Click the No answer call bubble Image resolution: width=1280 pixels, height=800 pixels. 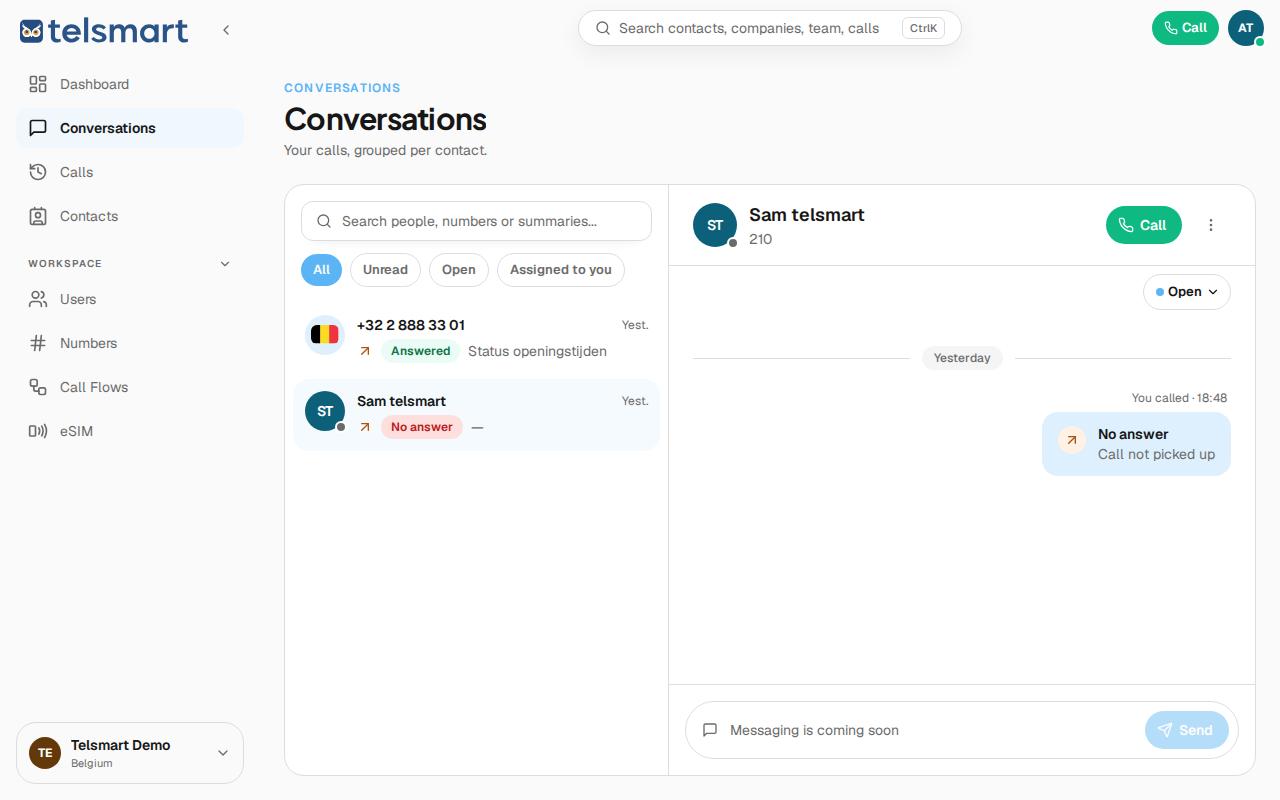click(1136, 444)
